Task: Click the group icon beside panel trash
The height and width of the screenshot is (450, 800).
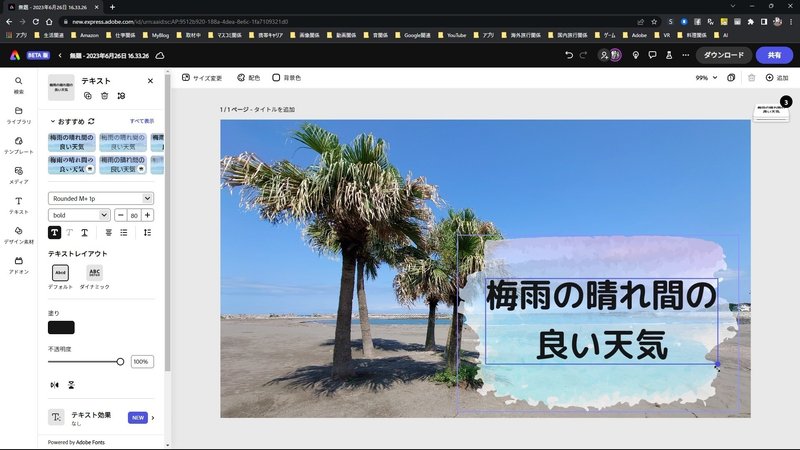Action: click(x=121, y=96)
